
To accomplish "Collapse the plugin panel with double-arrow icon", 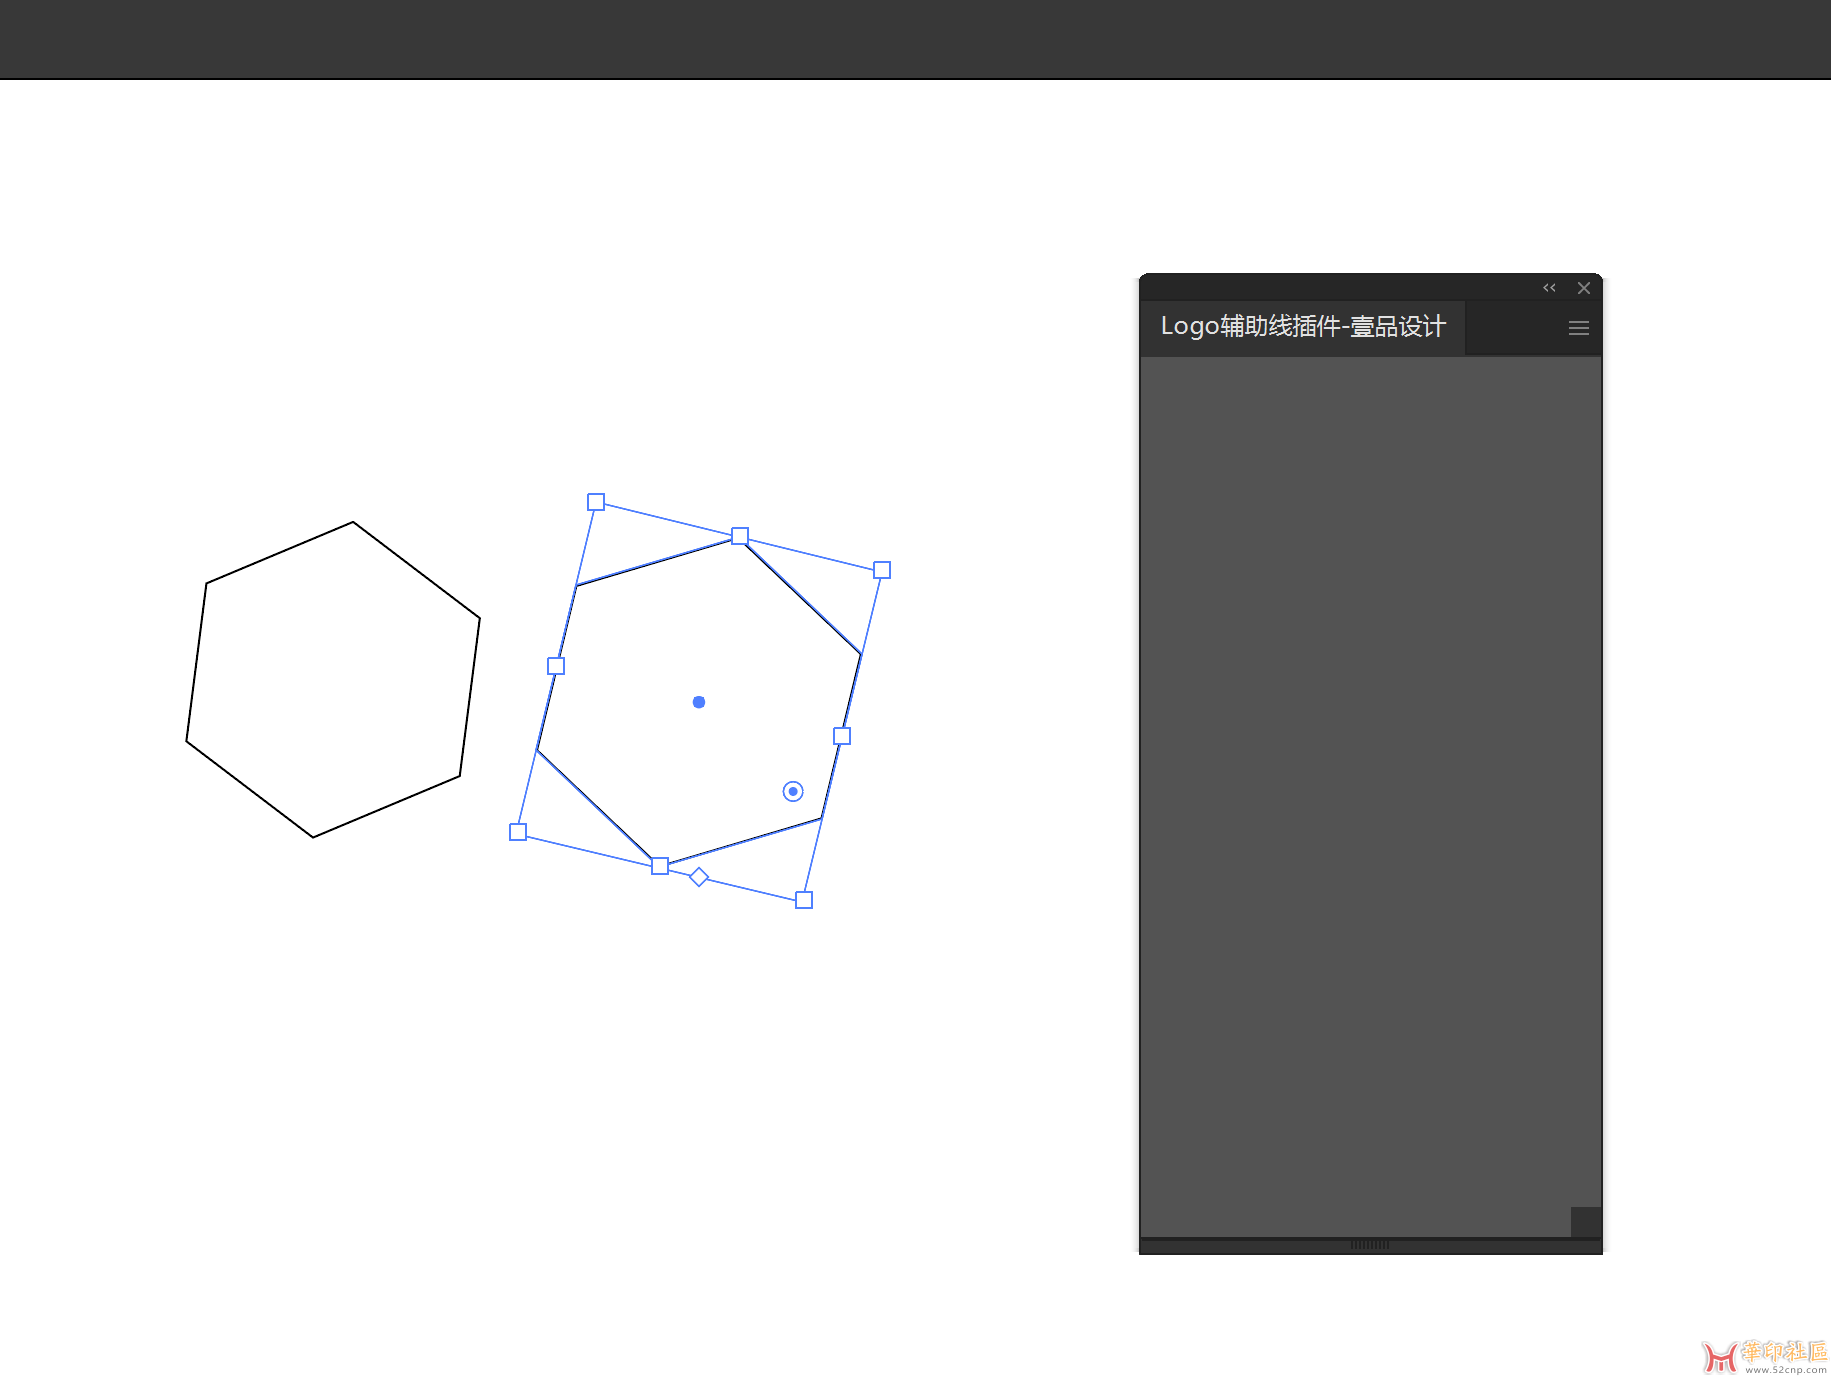I will pos(1549,288).
